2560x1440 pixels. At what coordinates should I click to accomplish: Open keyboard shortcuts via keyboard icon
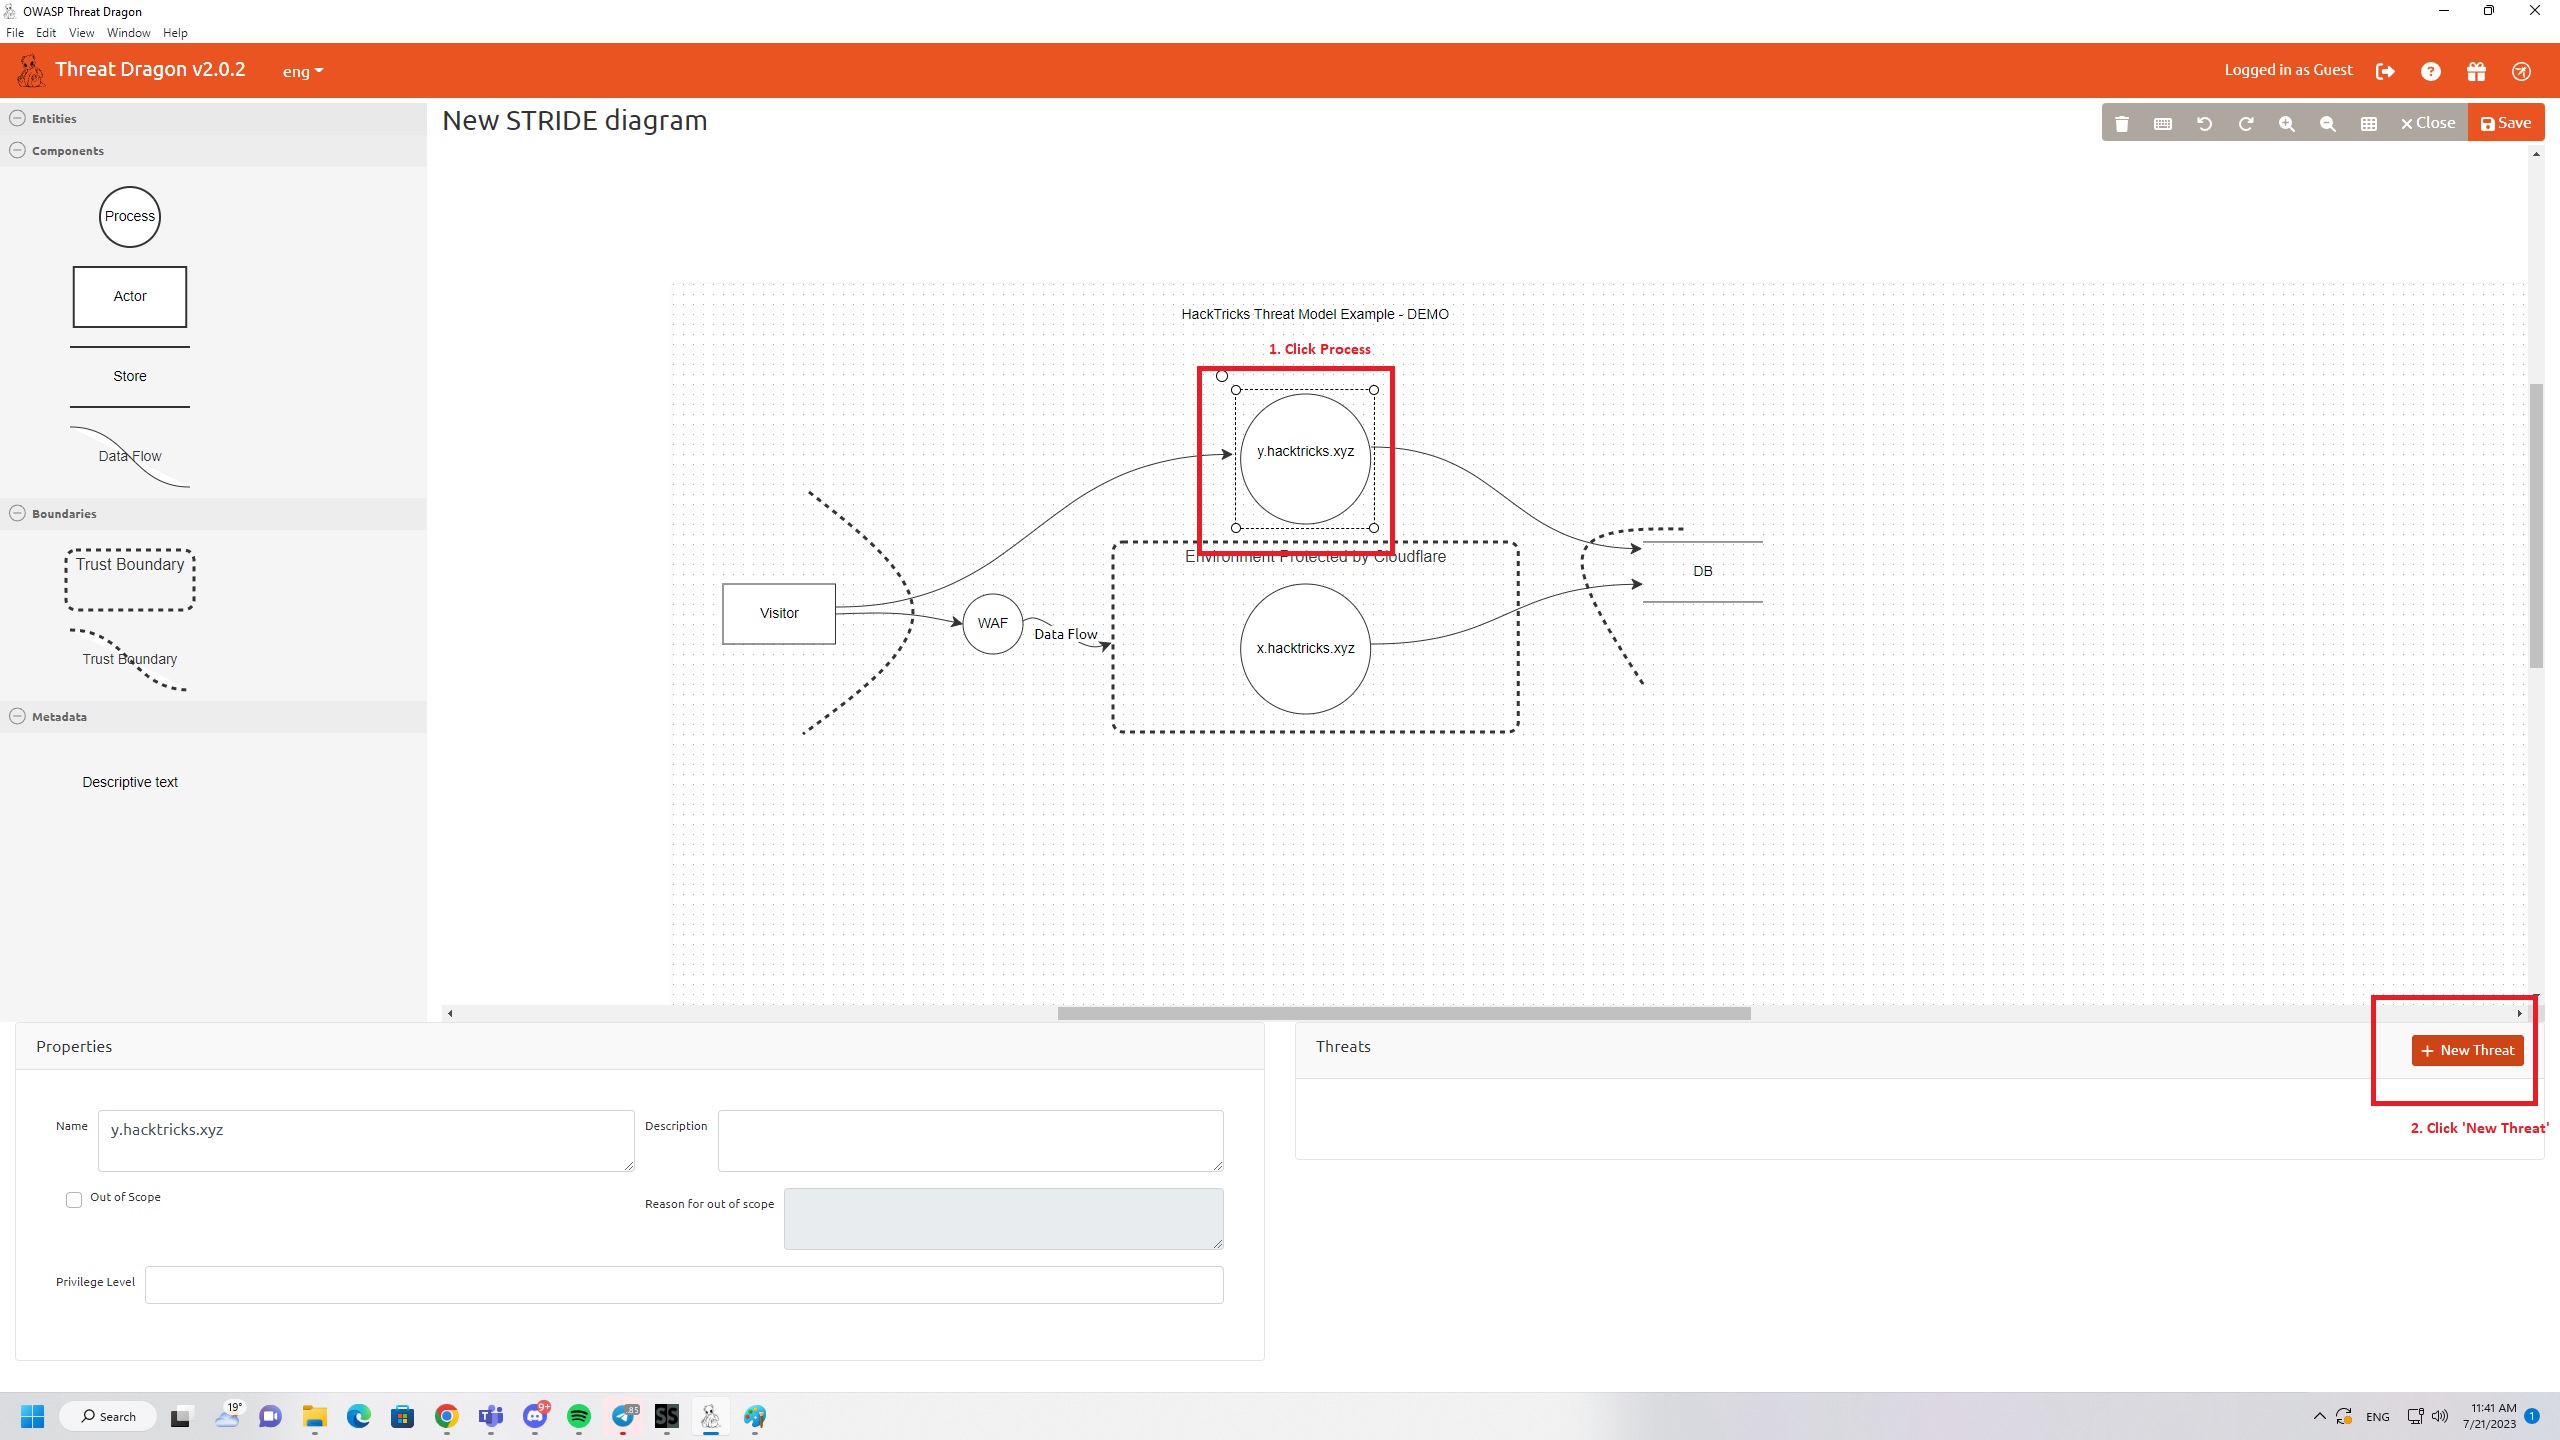click(2163, 123)
